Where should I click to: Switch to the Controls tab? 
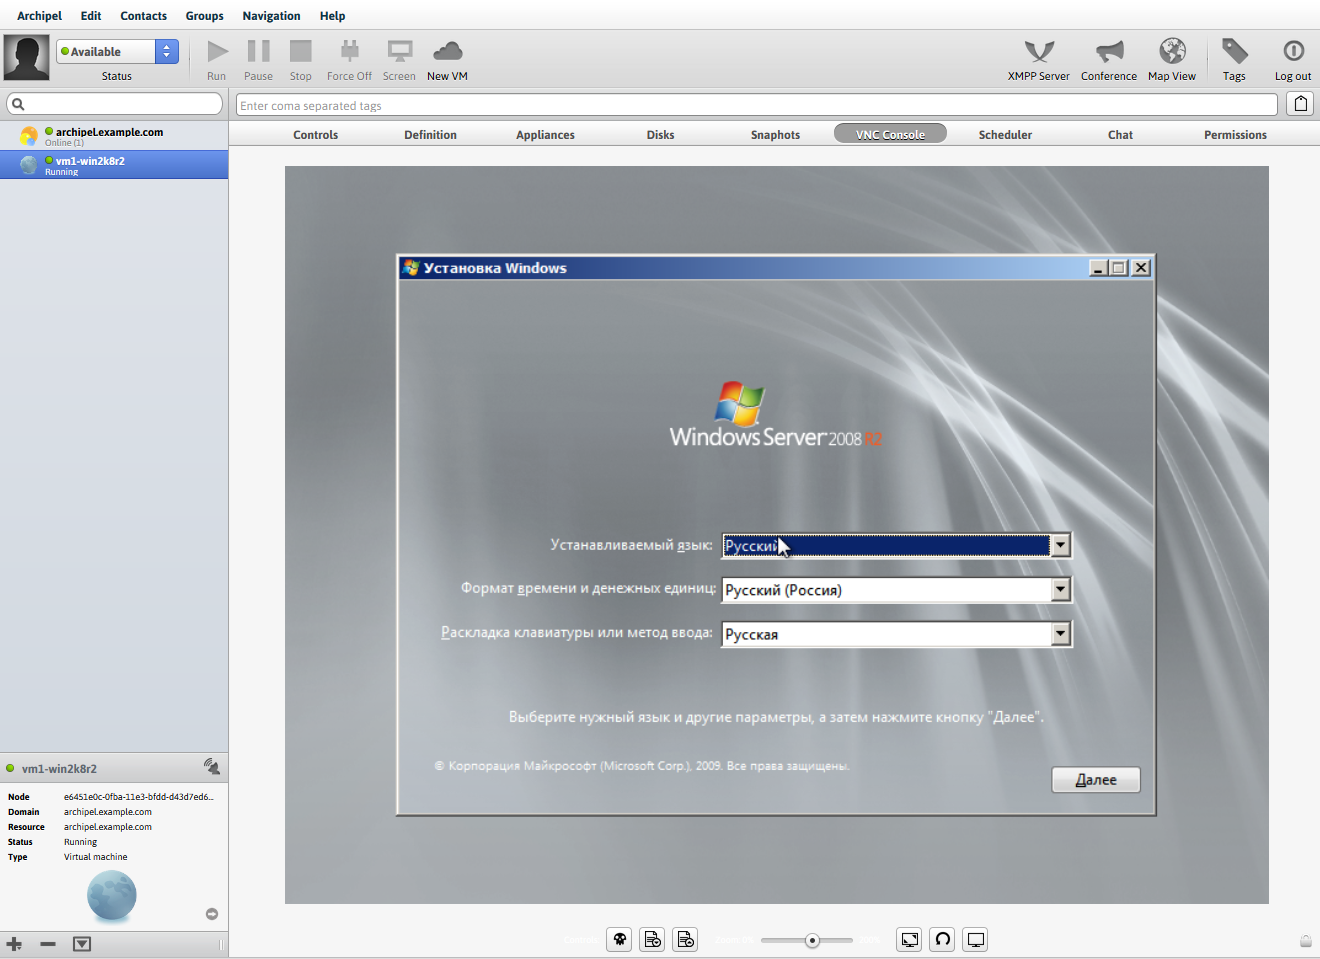coord(316,135)
